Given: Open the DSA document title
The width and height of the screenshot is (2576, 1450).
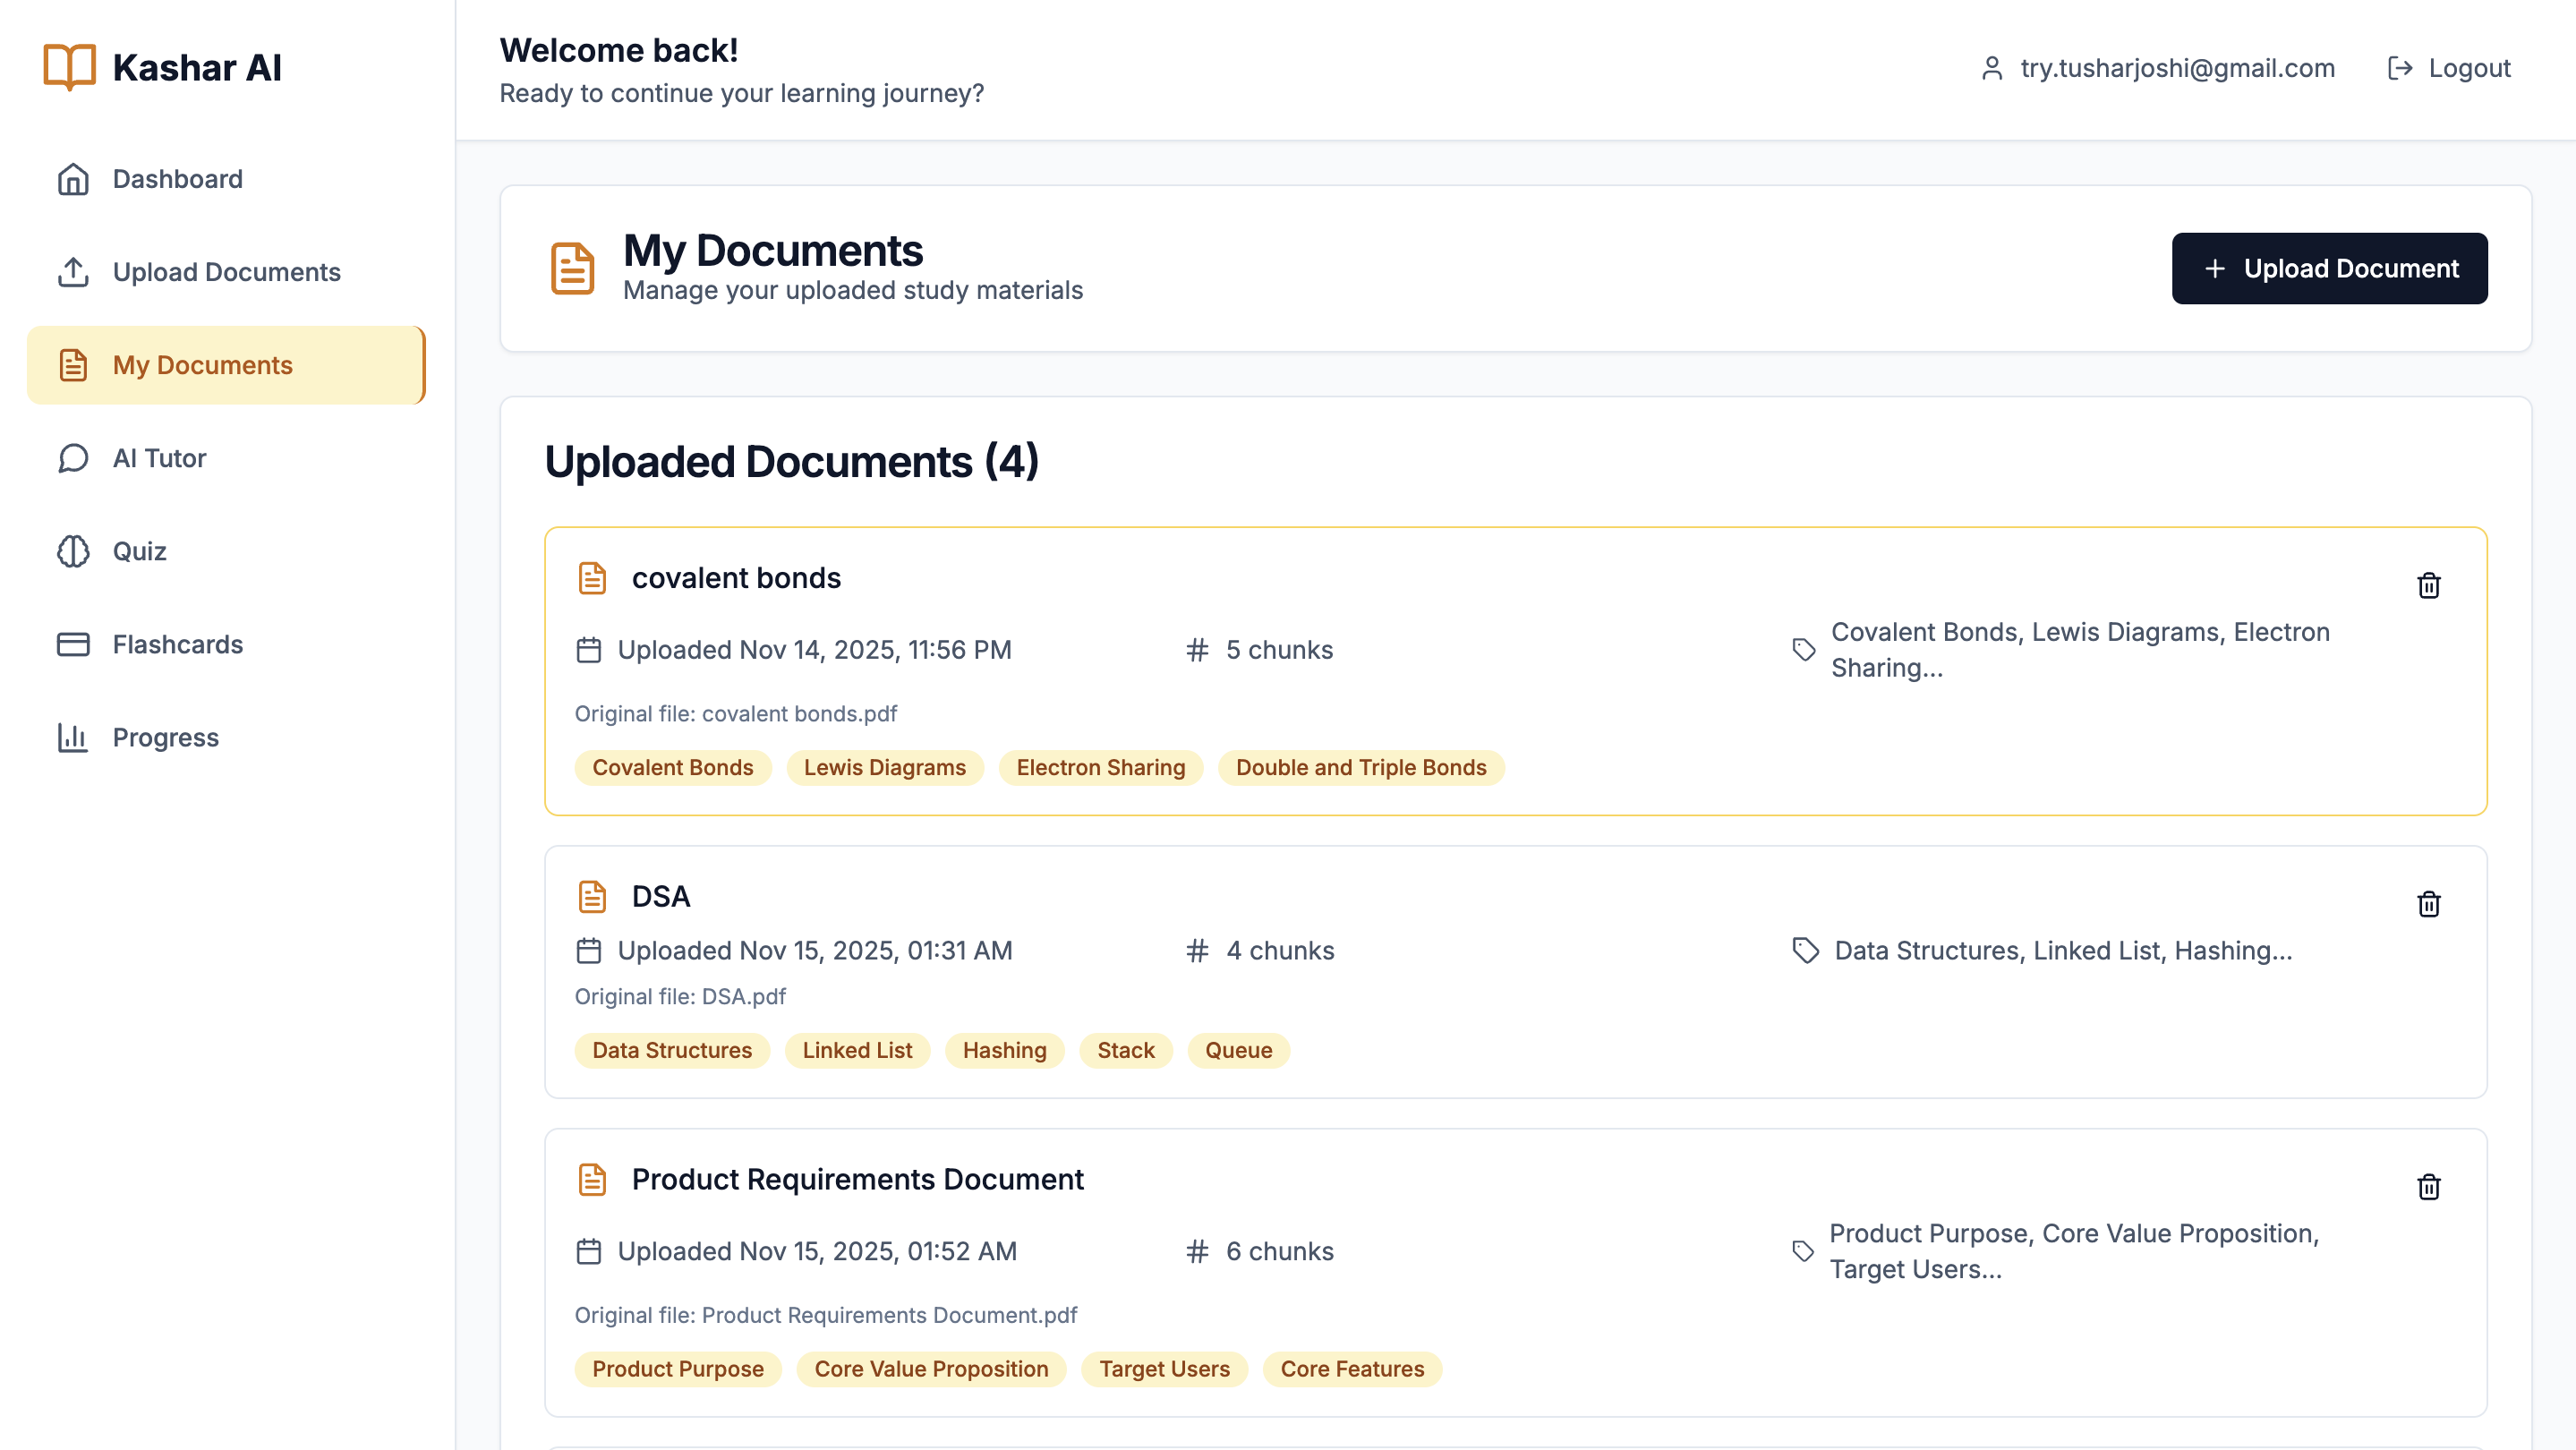Looking at the screenshot, I should pyautogui.click(x=661, y=897).
